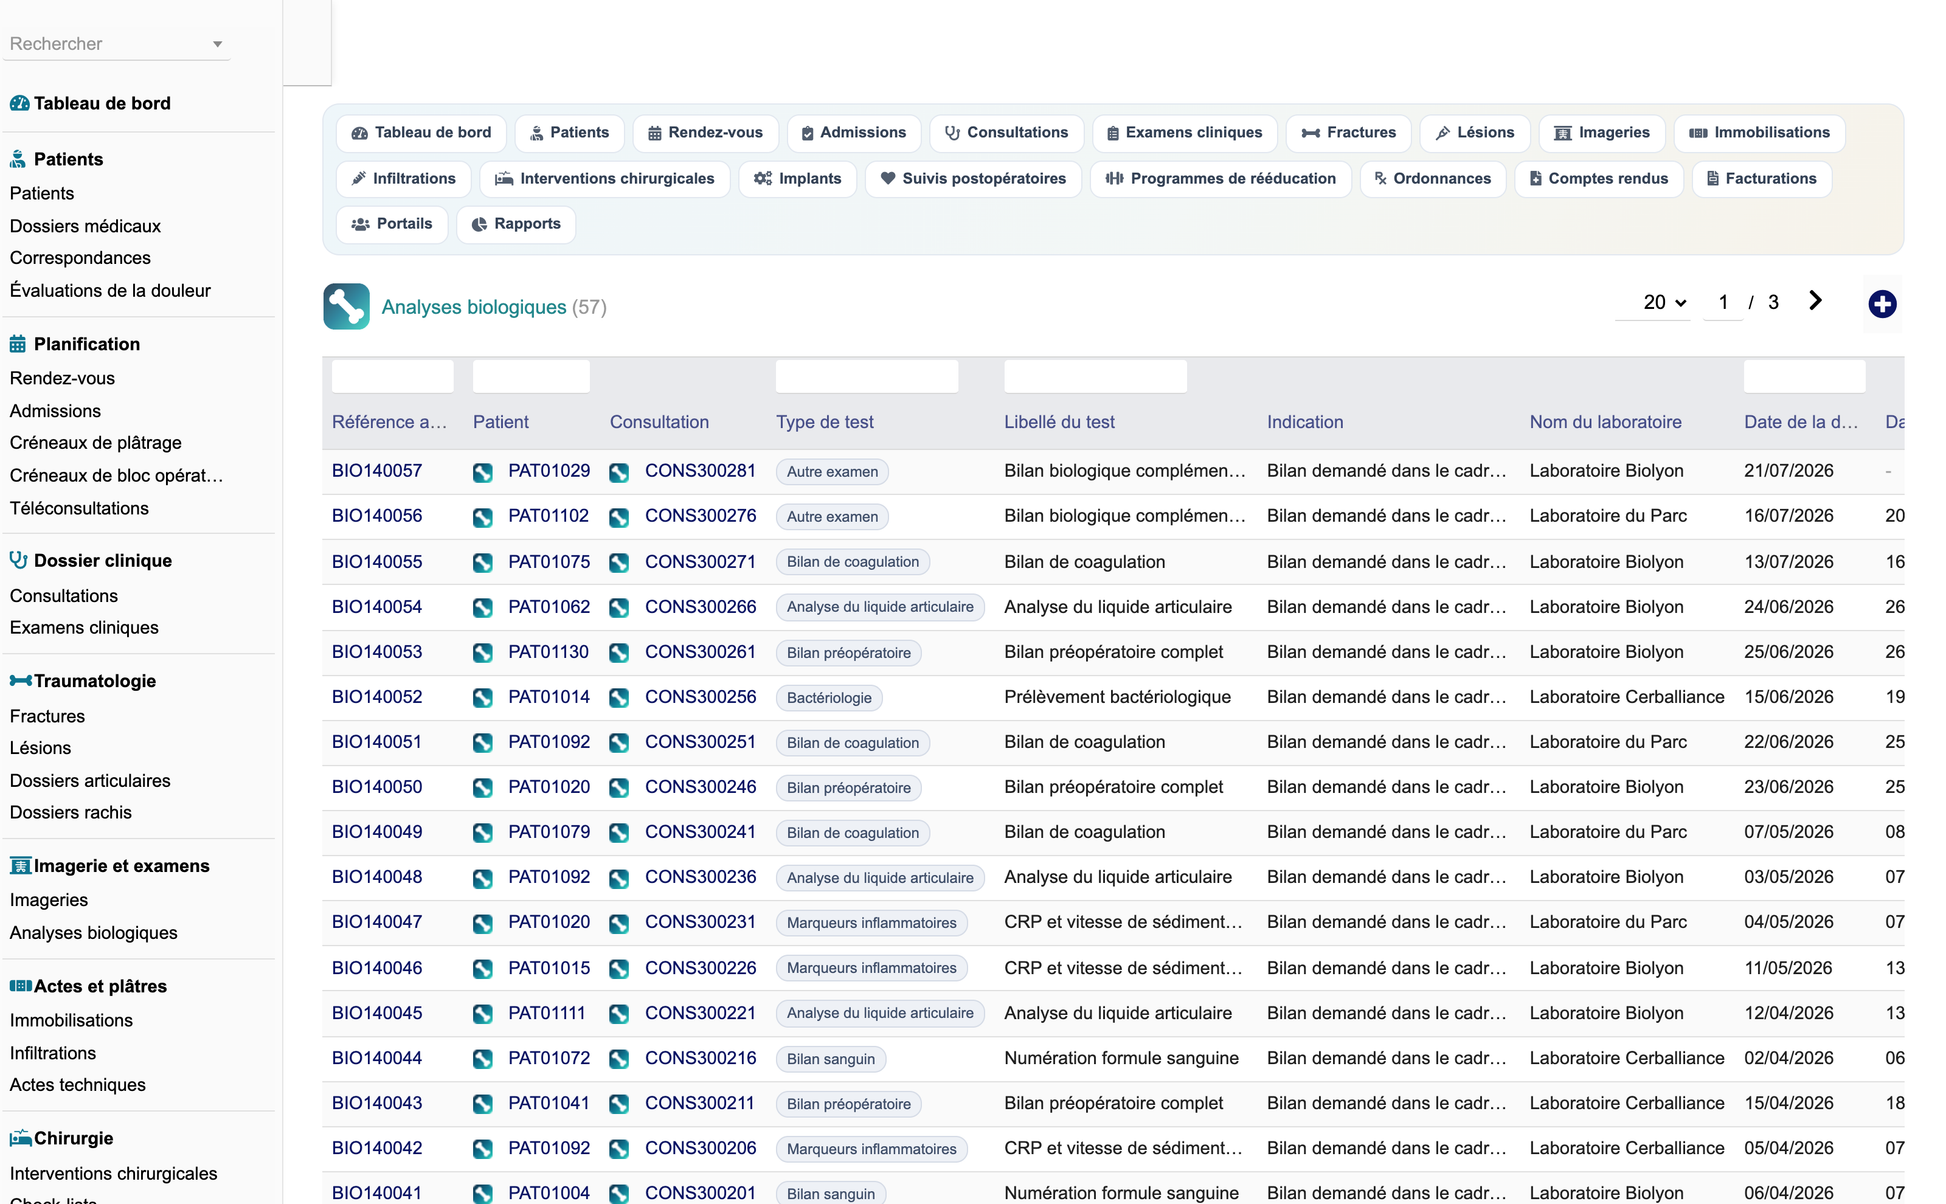Image resolution: width=1946 pixels, height=1204 pixels.
Task: Click Bilan sanguin badge in BIO140044 row
Action: click(x=831, y=1059)
